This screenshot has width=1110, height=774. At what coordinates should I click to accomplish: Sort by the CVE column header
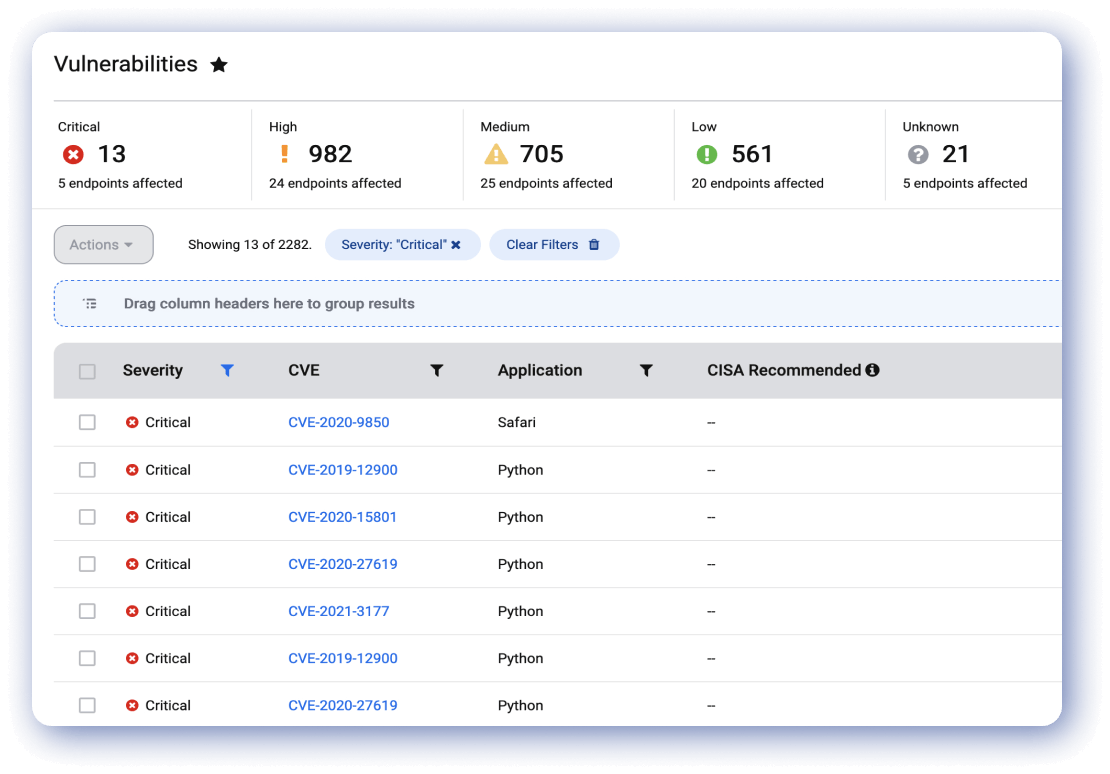pos(304,370)
